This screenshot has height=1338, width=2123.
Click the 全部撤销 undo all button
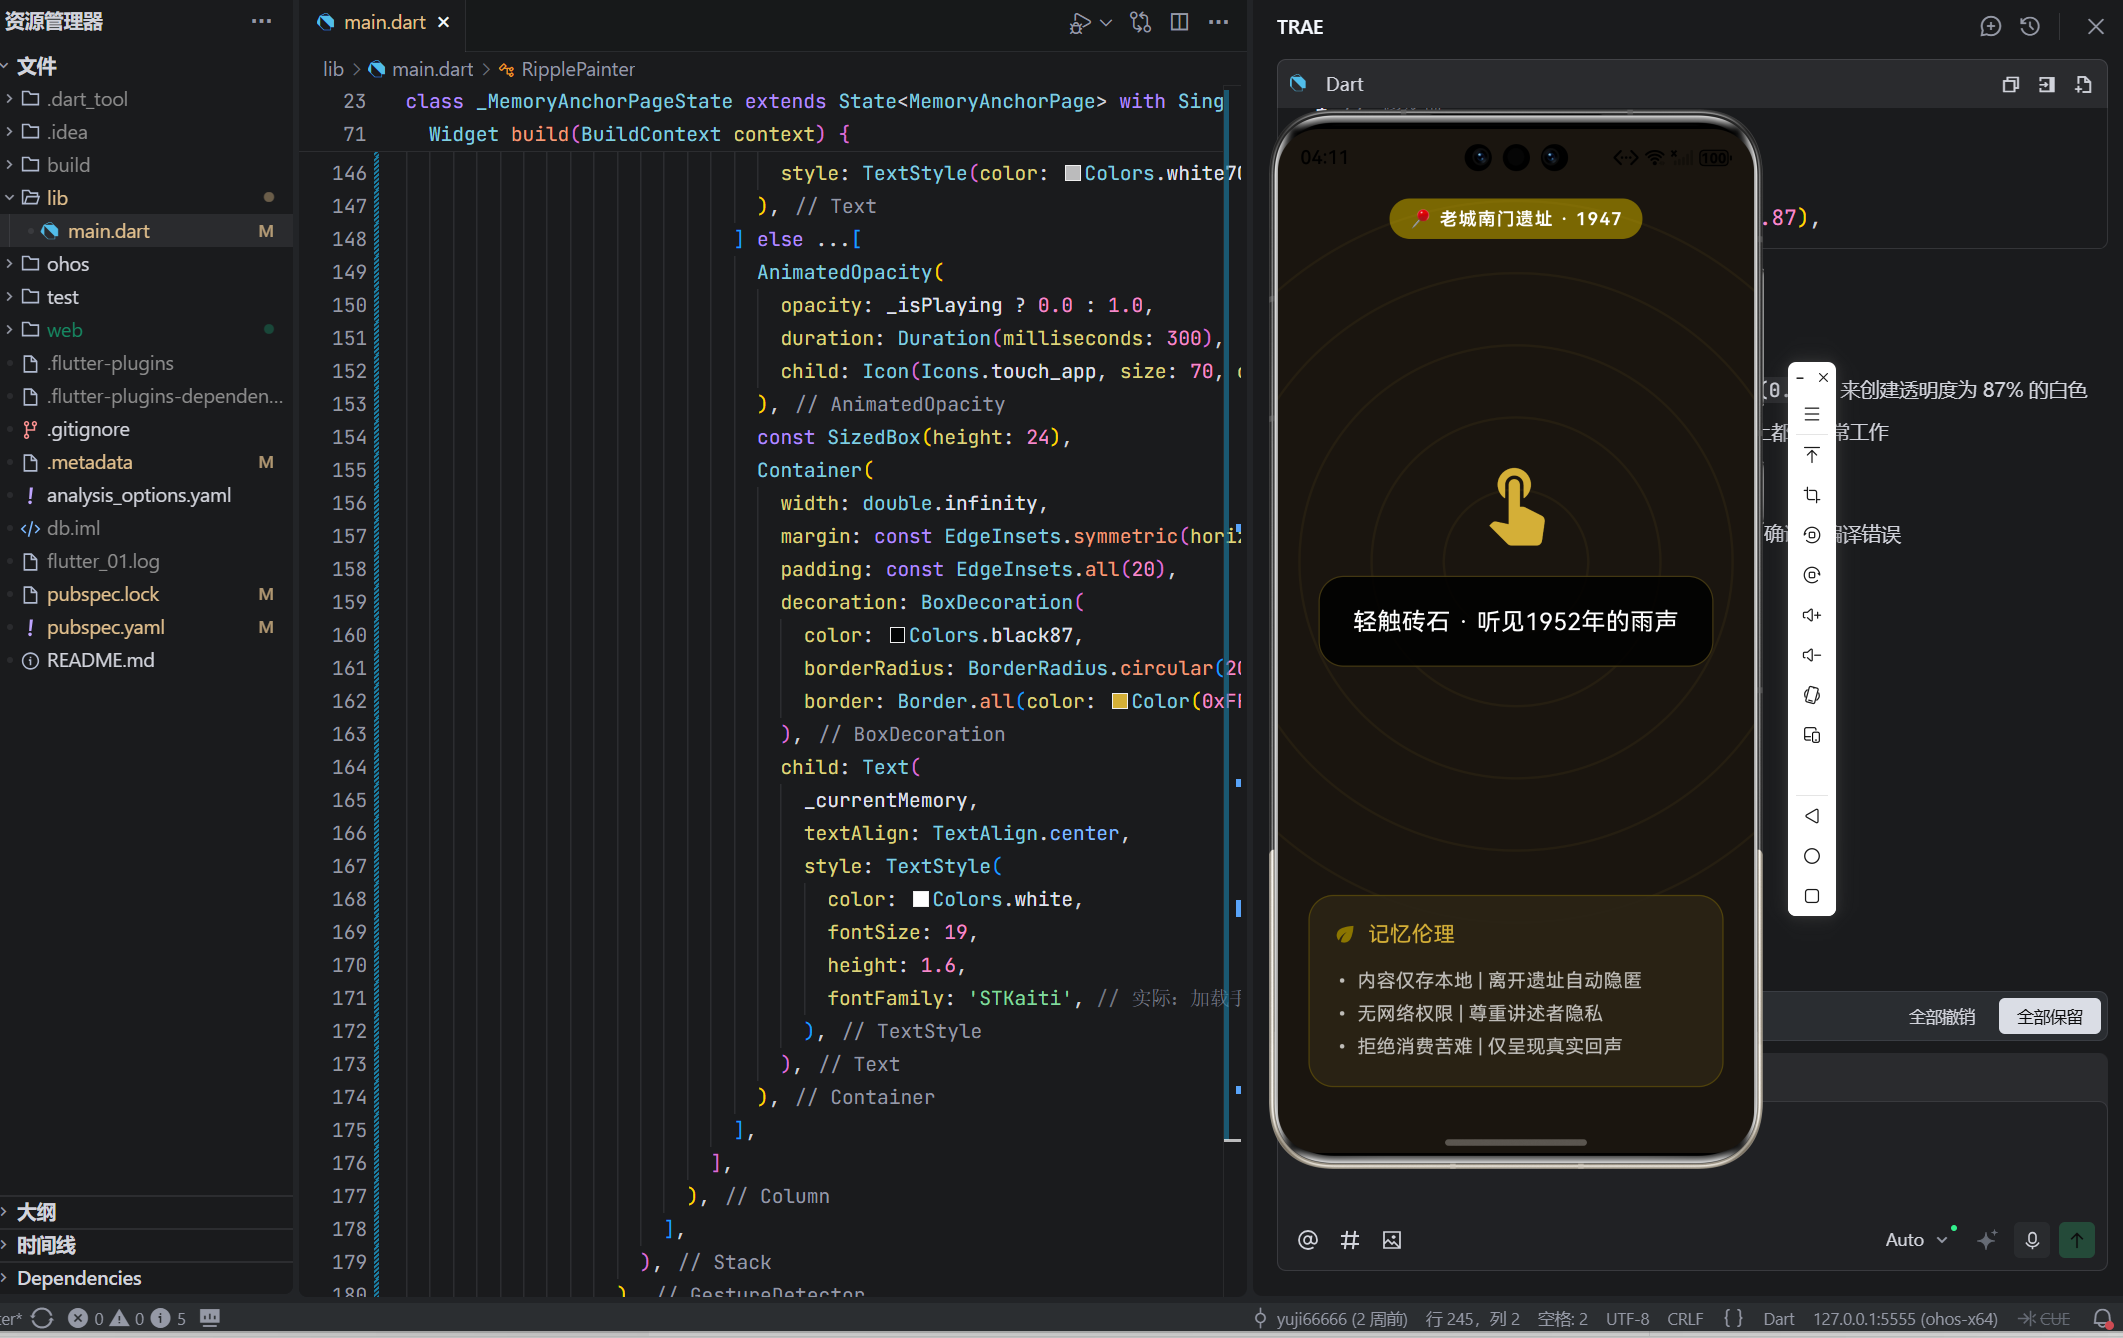(x=1941, y=1016)
